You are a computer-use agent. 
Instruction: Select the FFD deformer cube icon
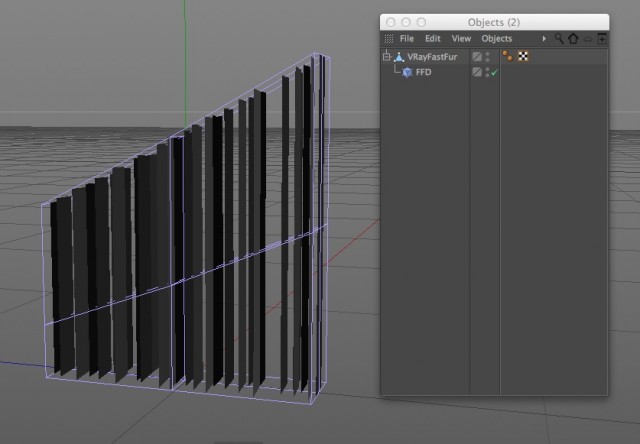[x=407, y=73]
